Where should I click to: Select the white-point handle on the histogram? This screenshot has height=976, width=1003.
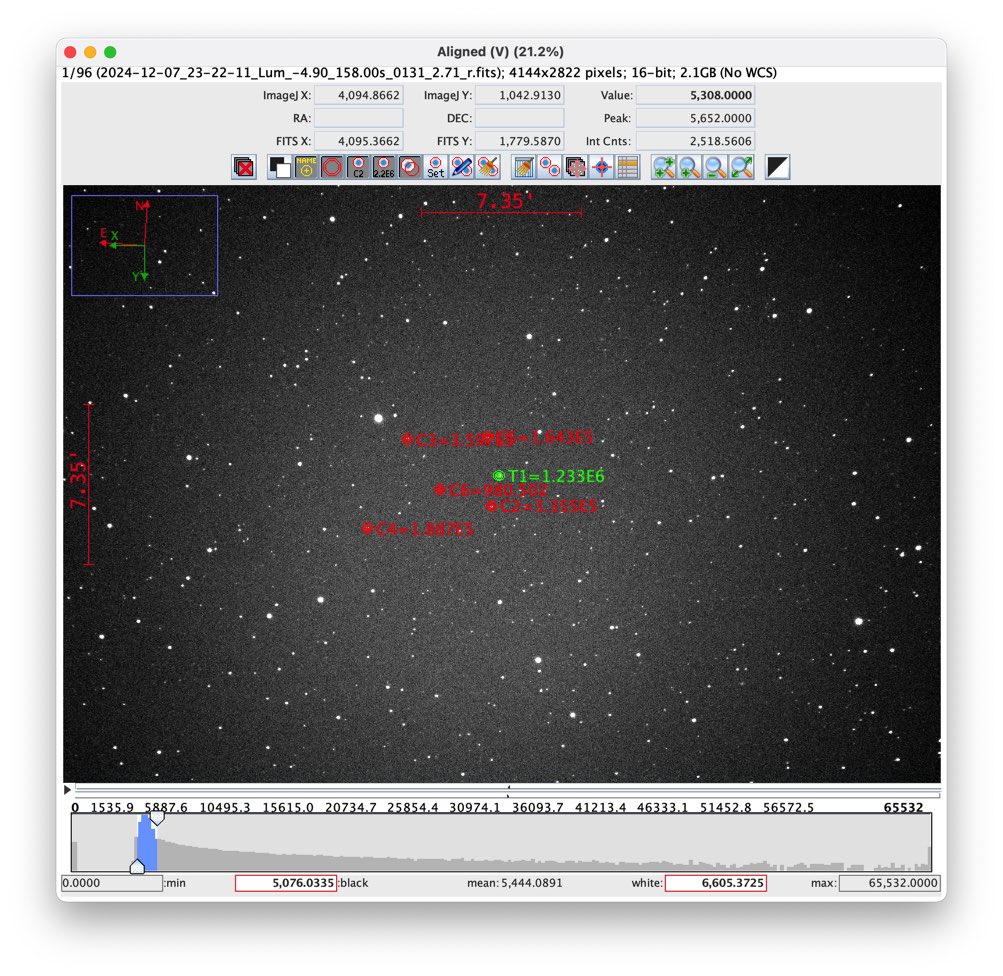pos(157,818)
